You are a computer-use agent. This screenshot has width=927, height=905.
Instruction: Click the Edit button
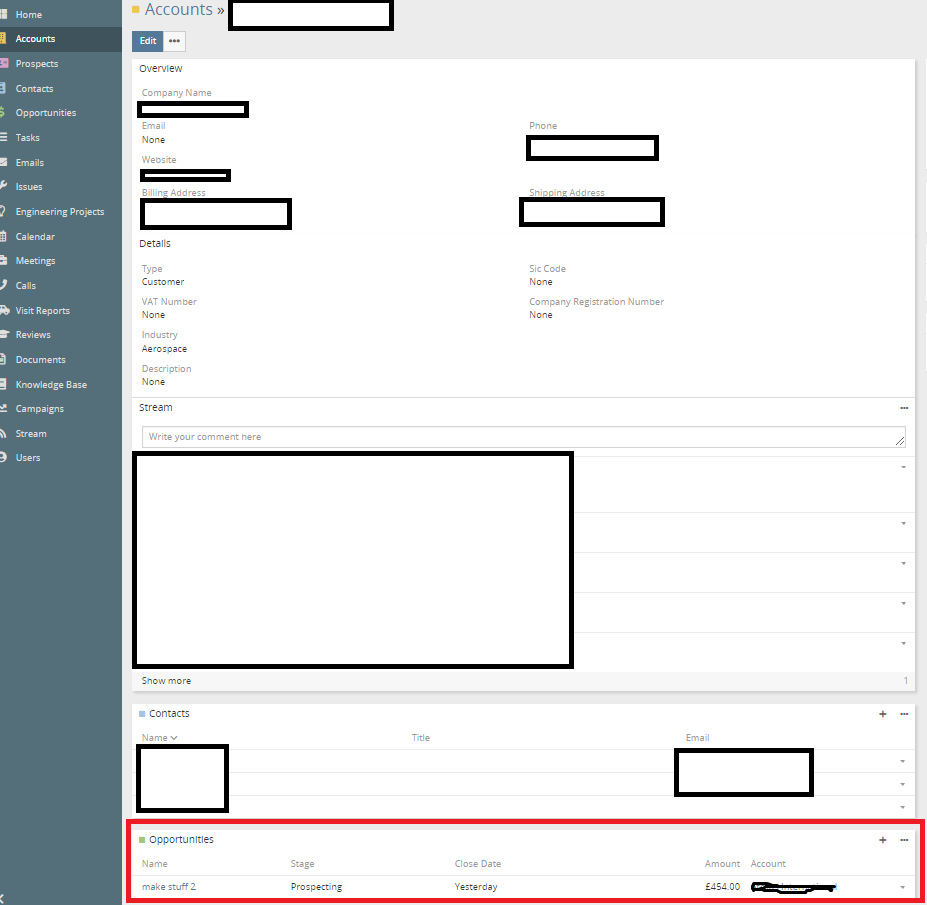coord(147,41)
